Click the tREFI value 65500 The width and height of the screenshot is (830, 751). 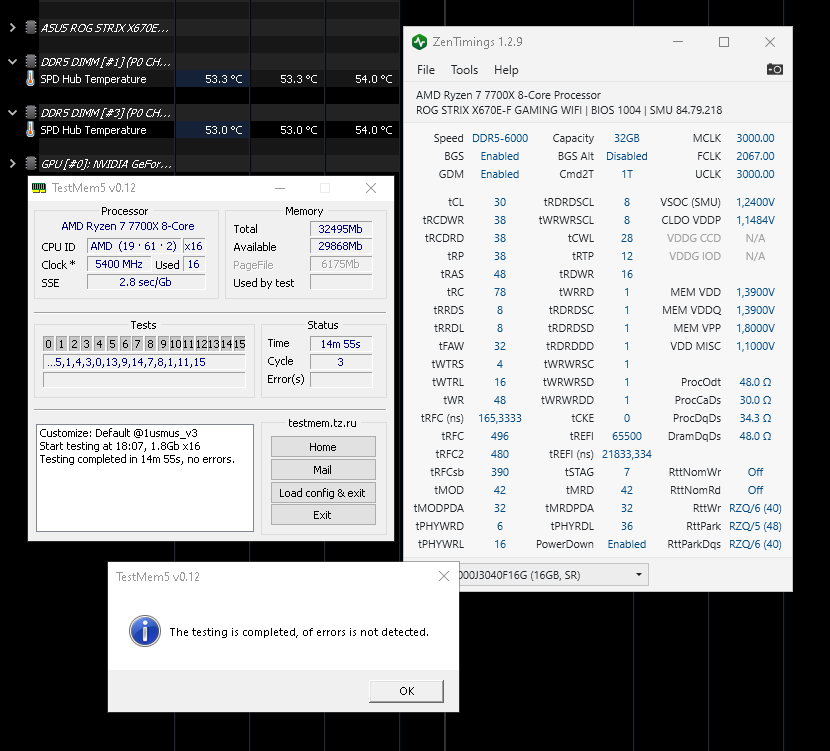(627, 436)
